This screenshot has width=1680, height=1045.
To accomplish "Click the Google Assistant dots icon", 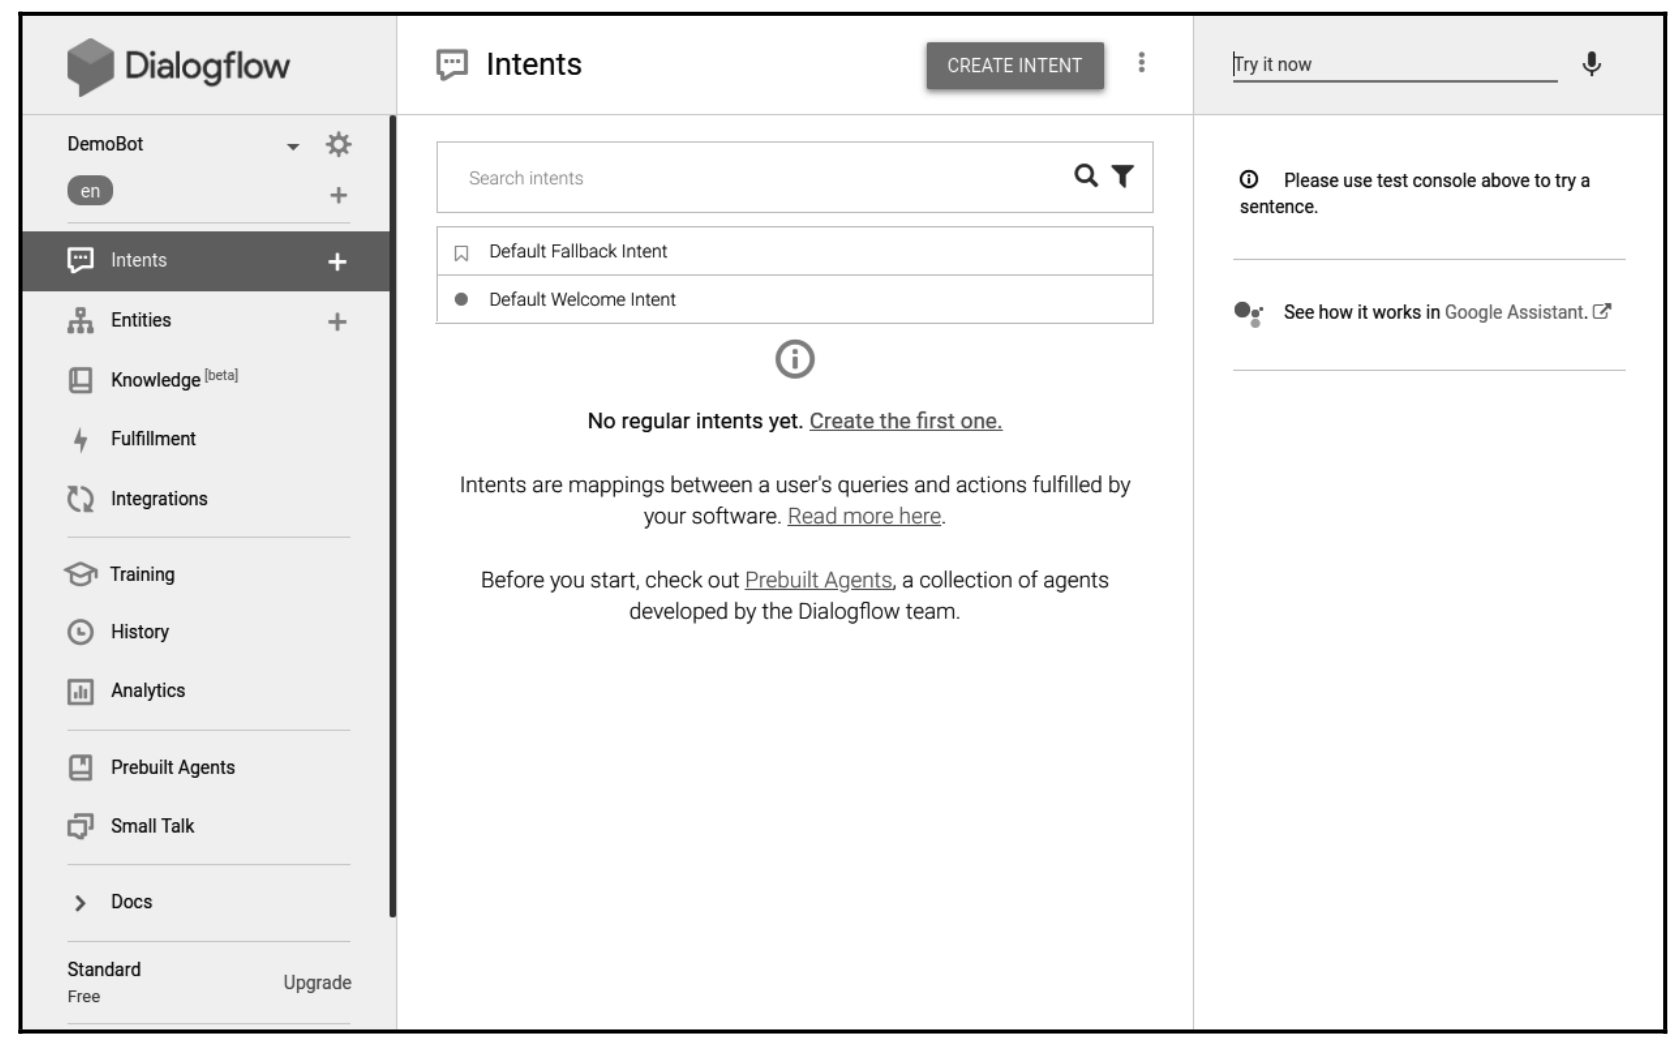I will click(1248, 314).
